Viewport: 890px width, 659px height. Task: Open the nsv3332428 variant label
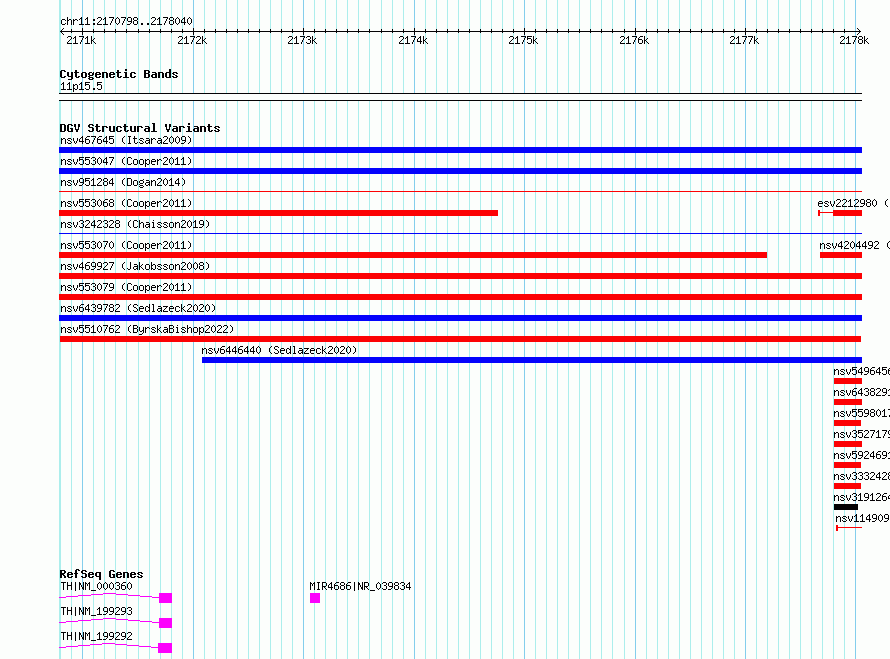coord(862,476)
